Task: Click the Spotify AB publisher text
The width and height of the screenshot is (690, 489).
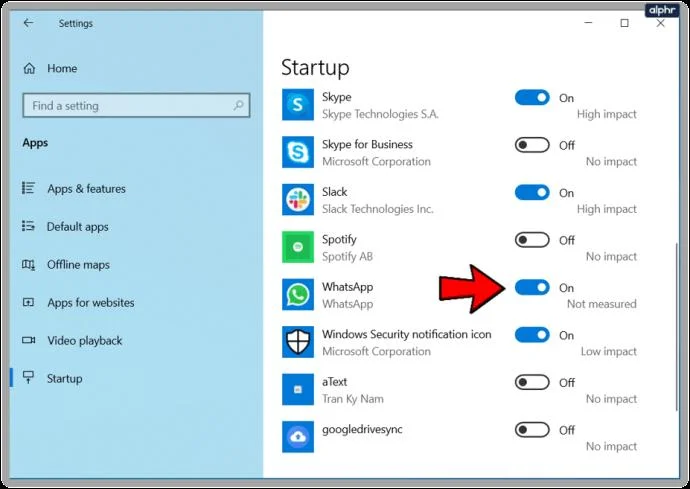Action: click(347, 257)
